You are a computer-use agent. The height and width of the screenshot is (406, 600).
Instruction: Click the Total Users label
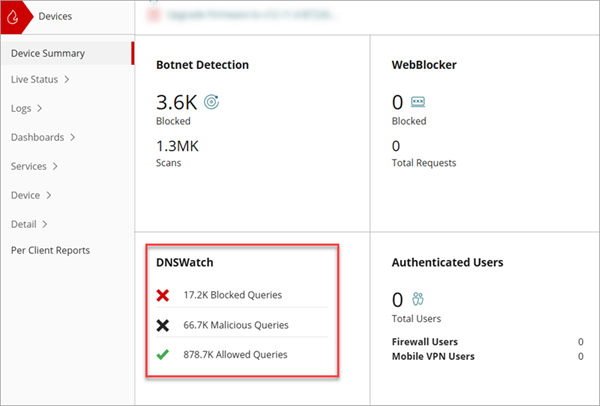(416, 319)
